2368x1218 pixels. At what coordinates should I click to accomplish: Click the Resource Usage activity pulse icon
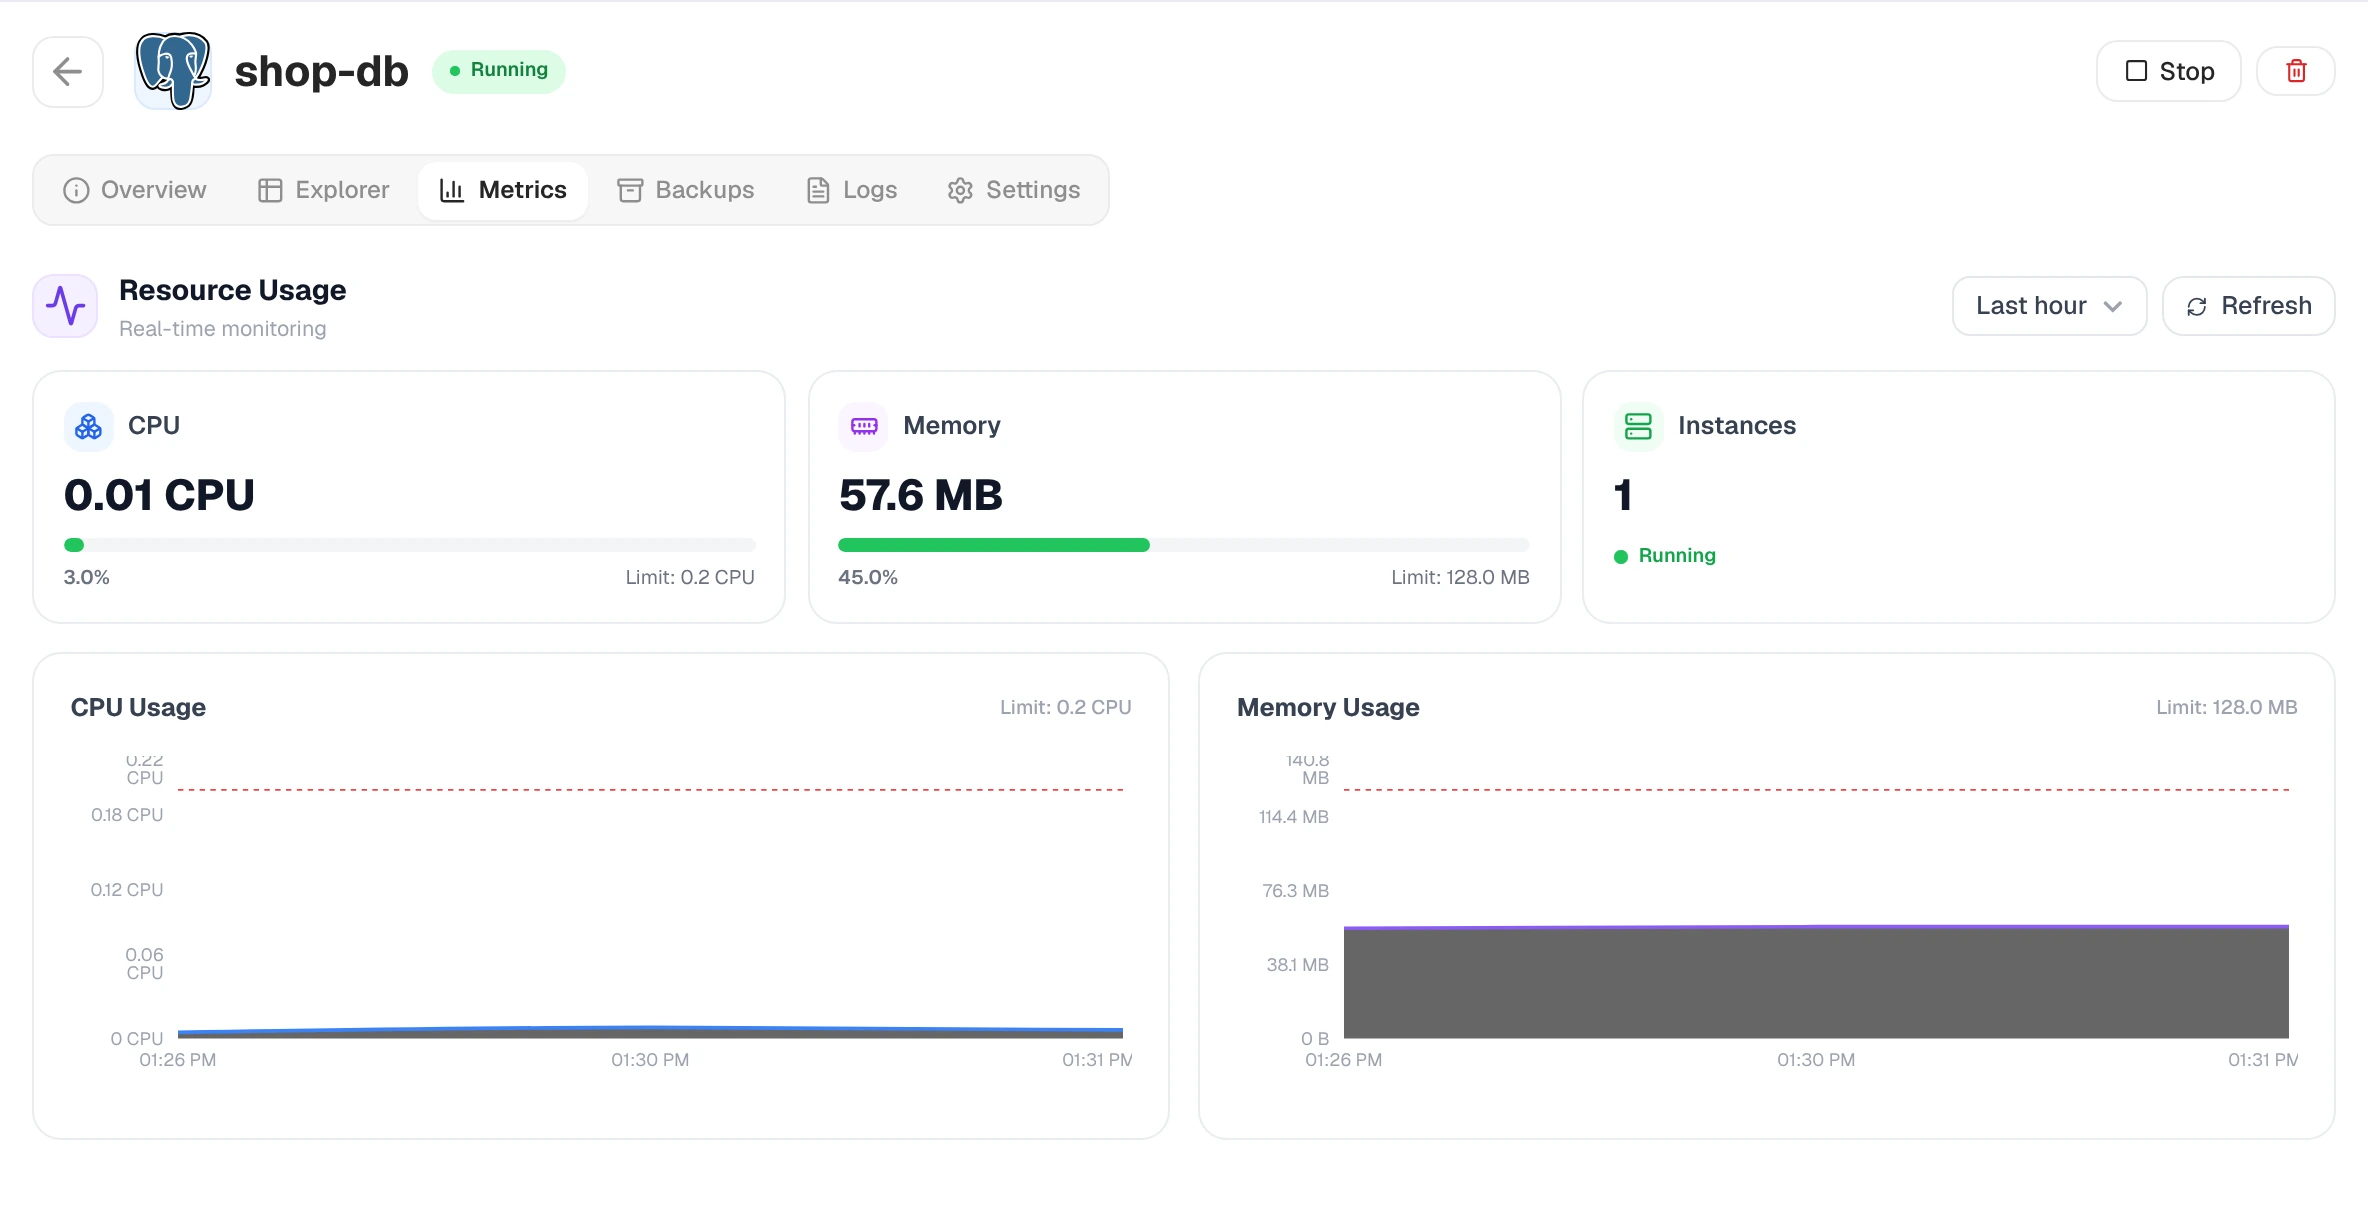tap(65, 306)
